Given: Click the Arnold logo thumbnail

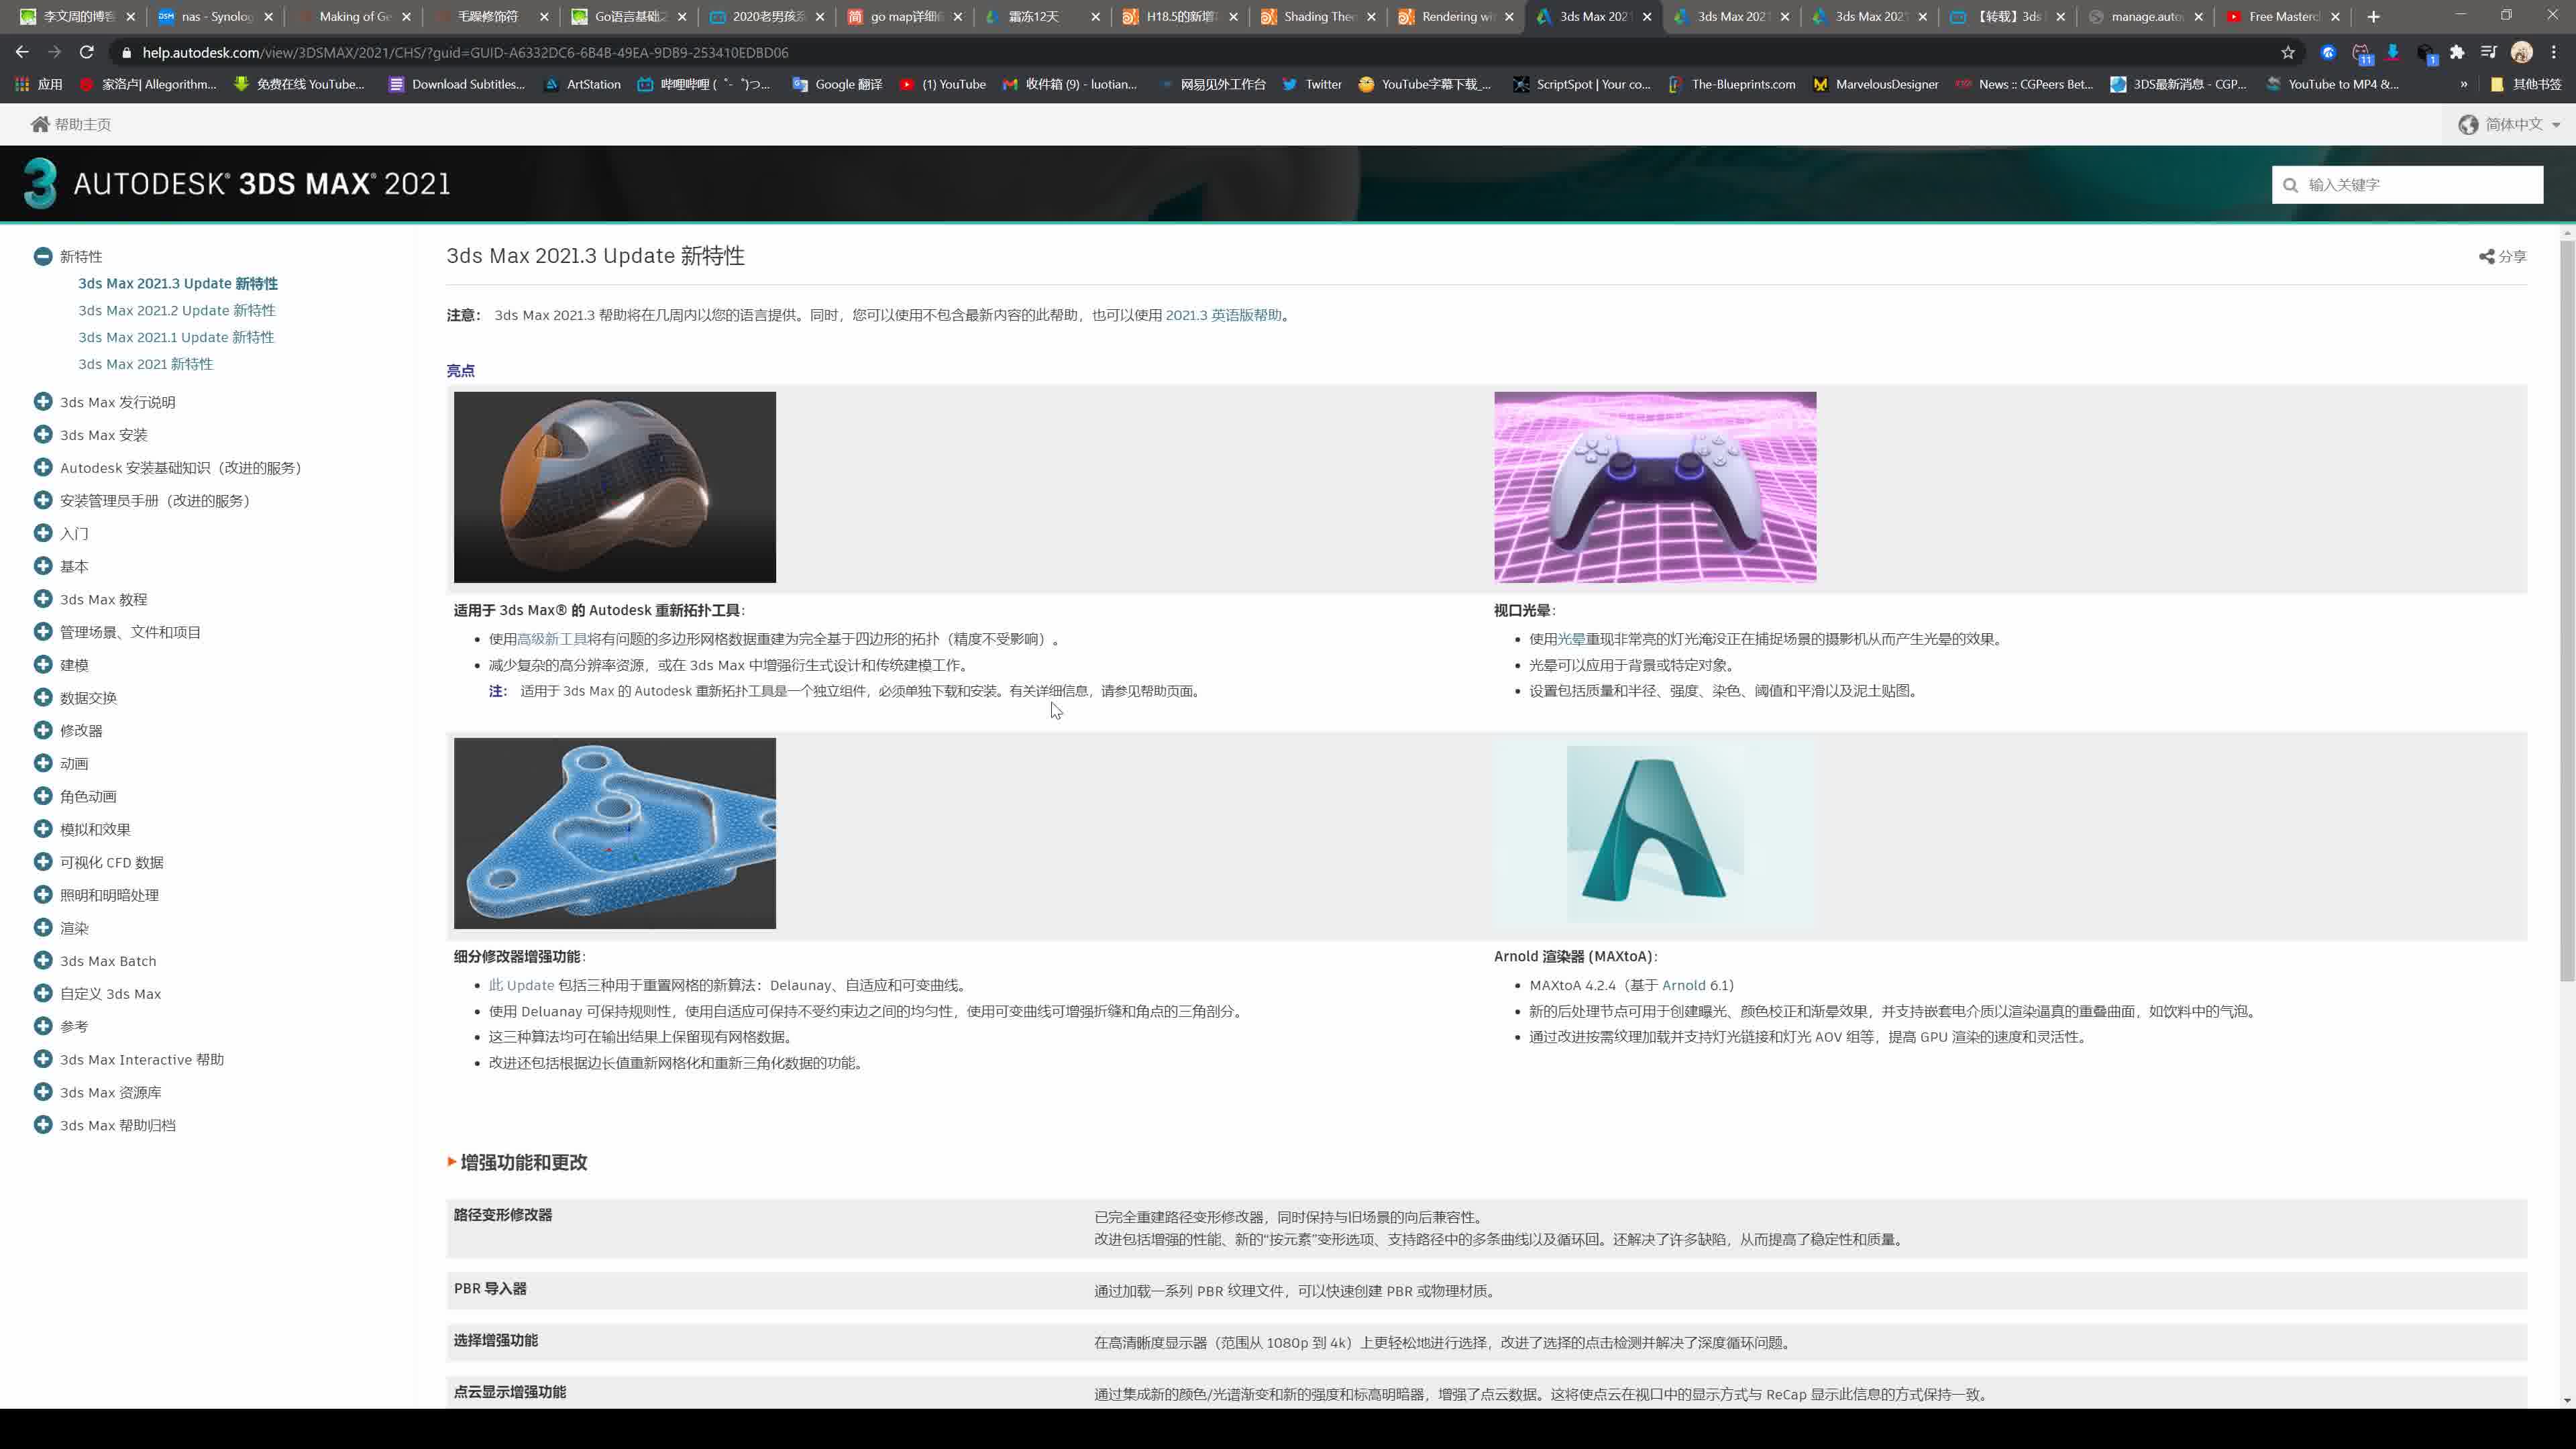Looking at the screenshot, I should point(1655,834).
